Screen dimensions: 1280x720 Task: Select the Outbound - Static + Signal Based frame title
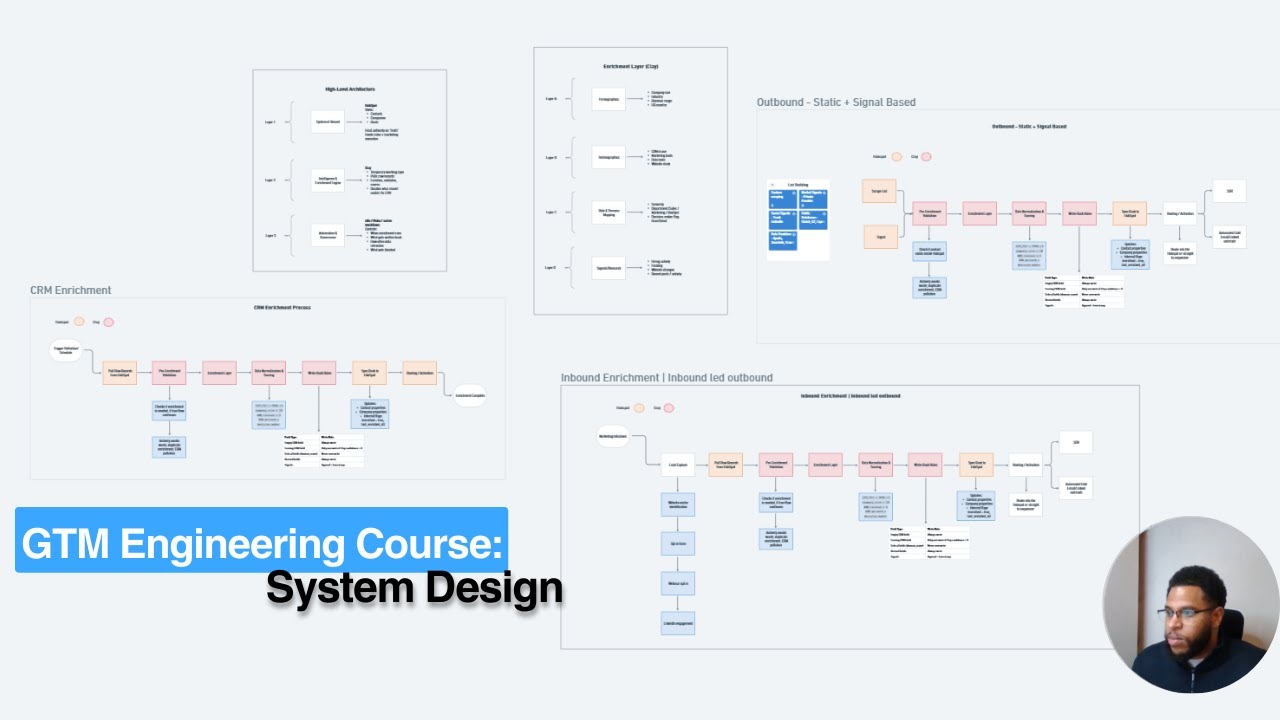click(x=836, y=102)
